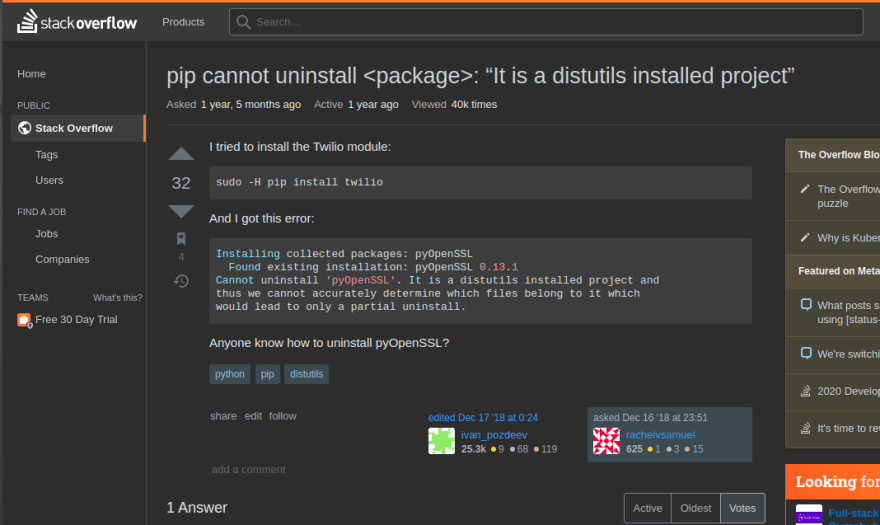Bookmark this question
Image resolution: width=880 pixels, height=525 pixels.
(181, 239)
